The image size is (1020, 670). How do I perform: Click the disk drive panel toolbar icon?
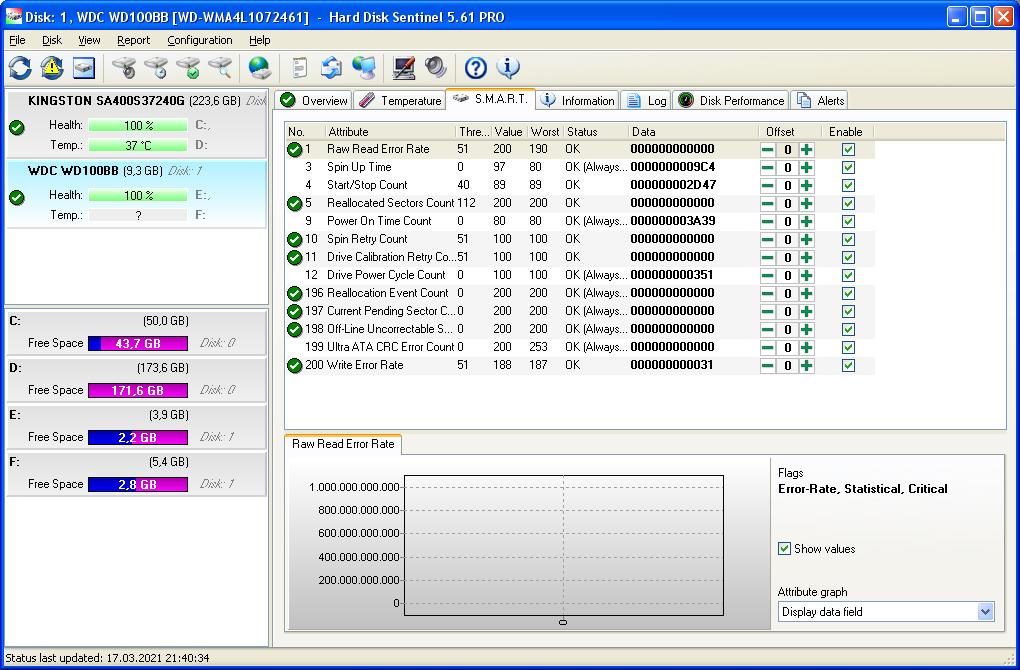click(x=84, y=68)
